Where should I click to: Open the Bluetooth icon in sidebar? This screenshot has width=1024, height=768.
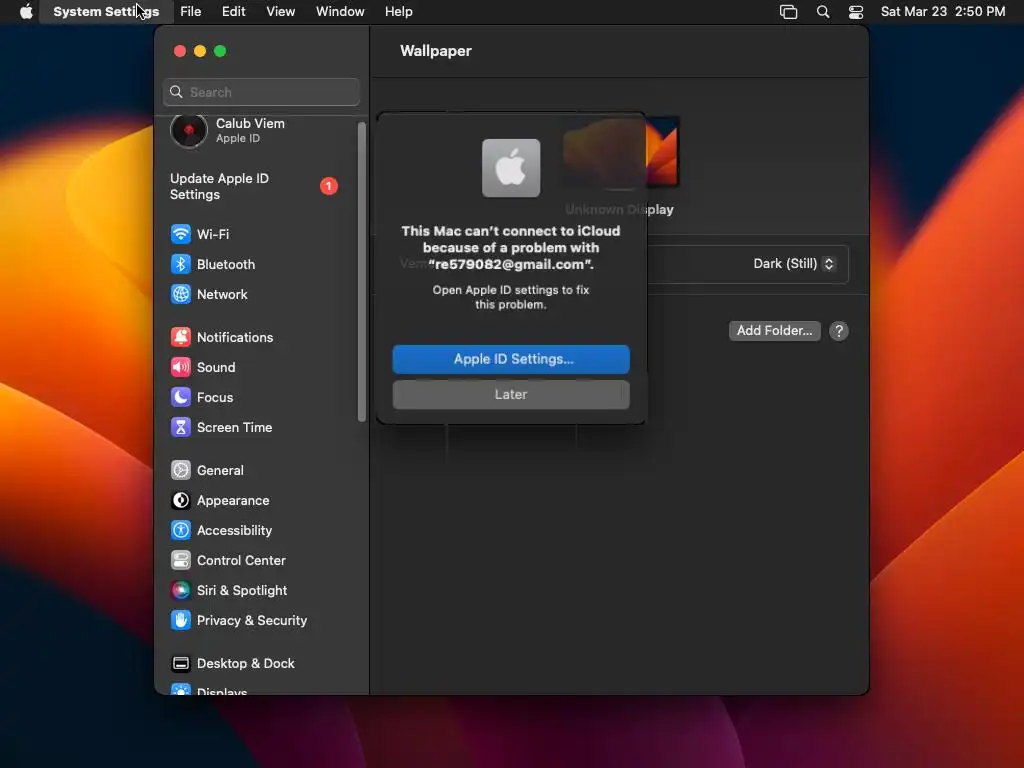[181, 264]
